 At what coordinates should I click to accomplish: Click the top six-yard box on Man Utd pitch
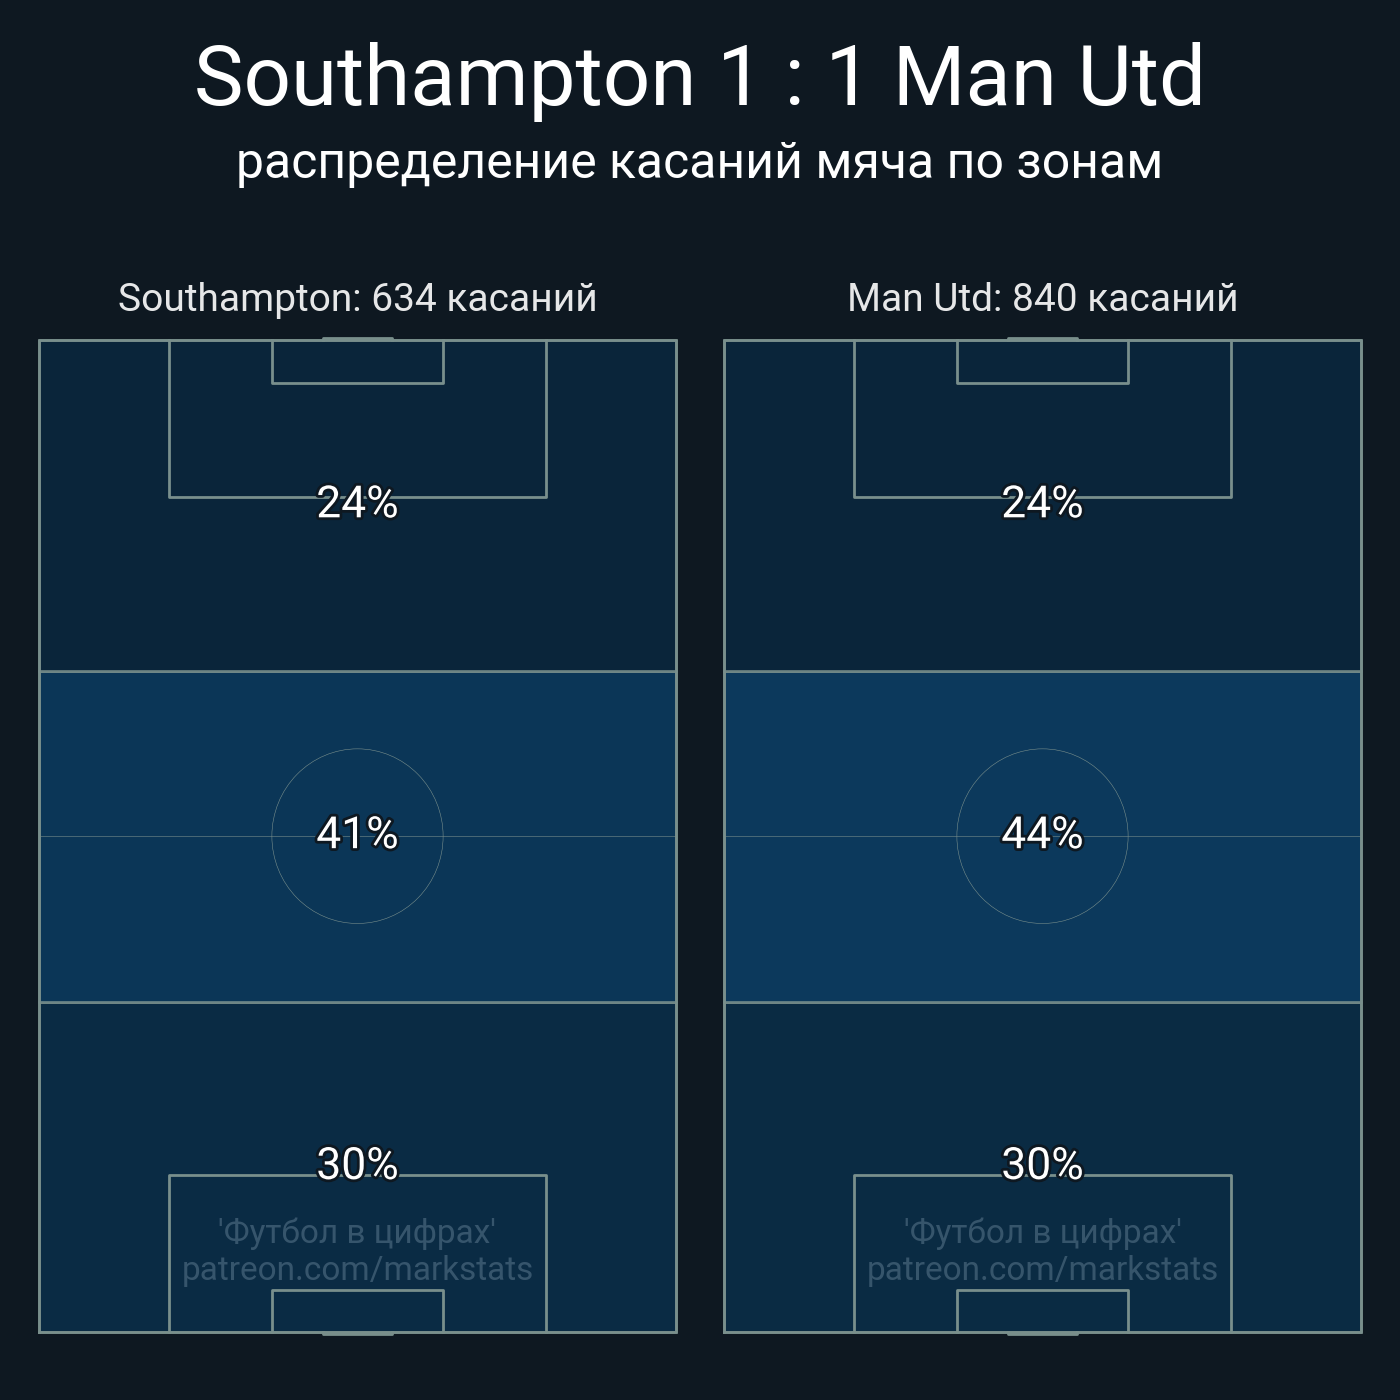[1042, 362]
